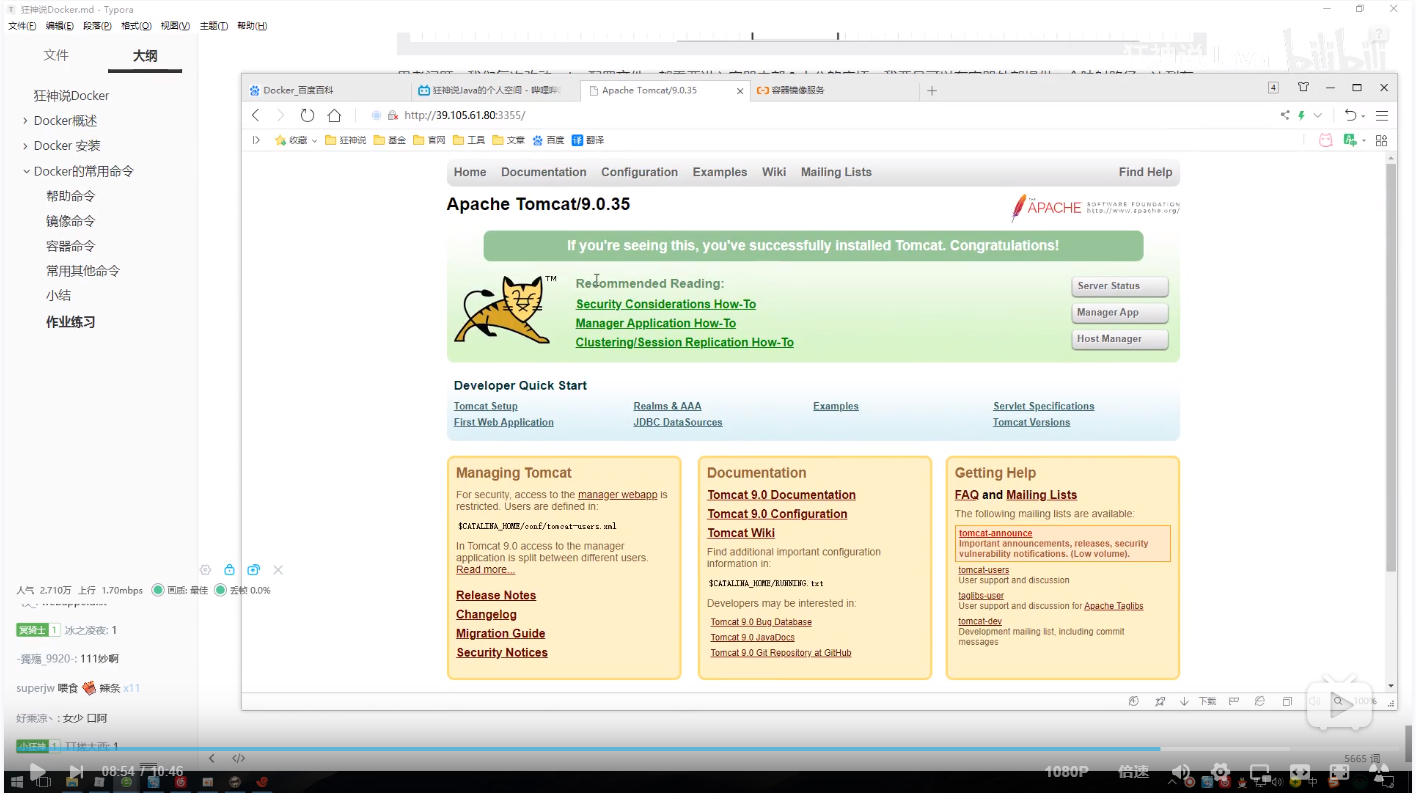This screenshot has width=1416, height=795.
Task: Open the 格式(O) menu in Typora
Action: pyautogui.click(x=136, y=26)
